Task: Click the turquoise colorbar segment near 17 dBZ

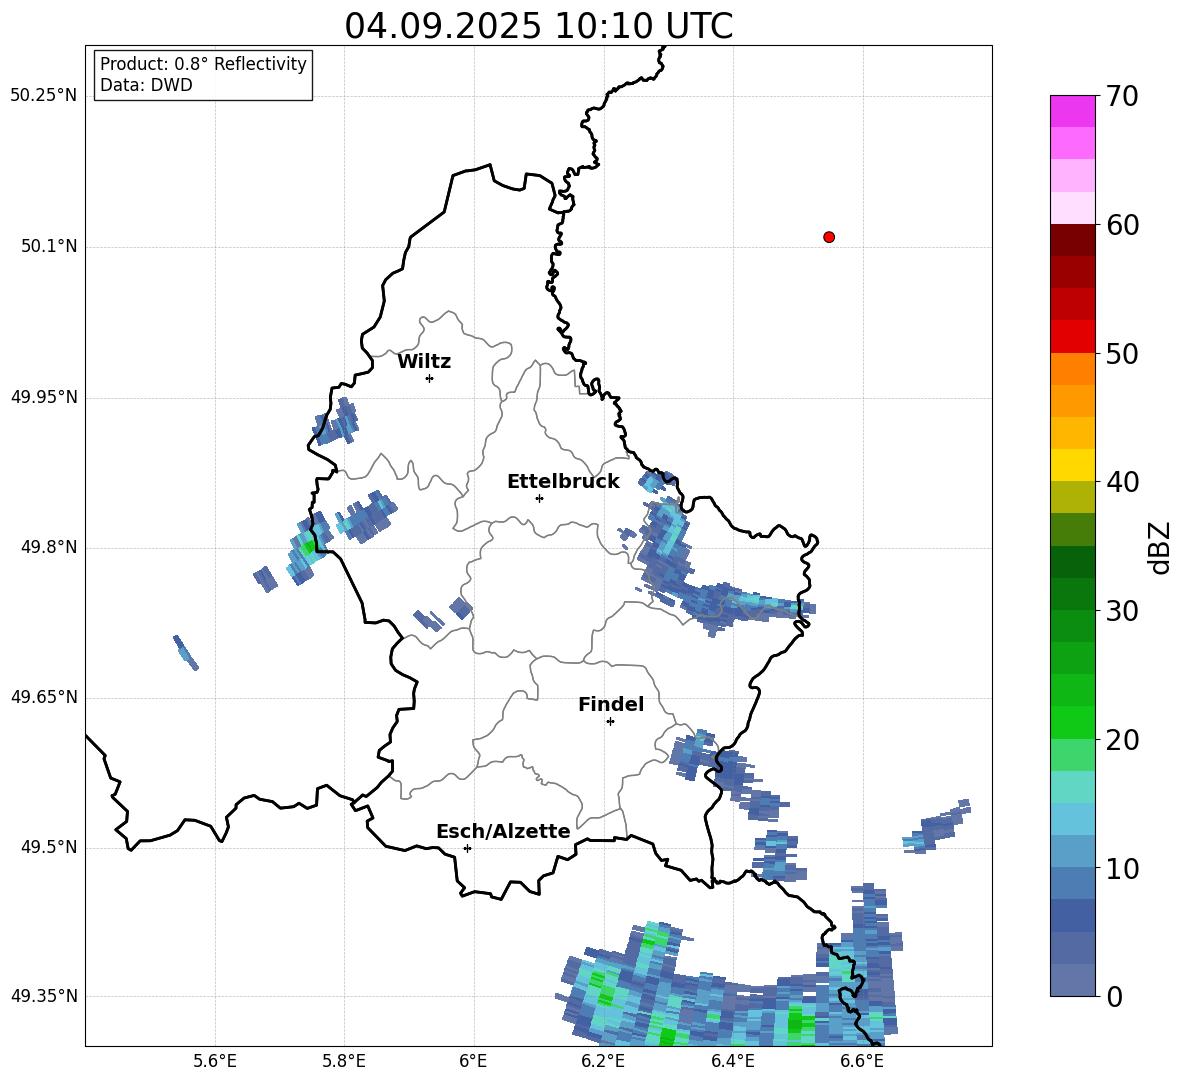Action: click(1073, 787)
